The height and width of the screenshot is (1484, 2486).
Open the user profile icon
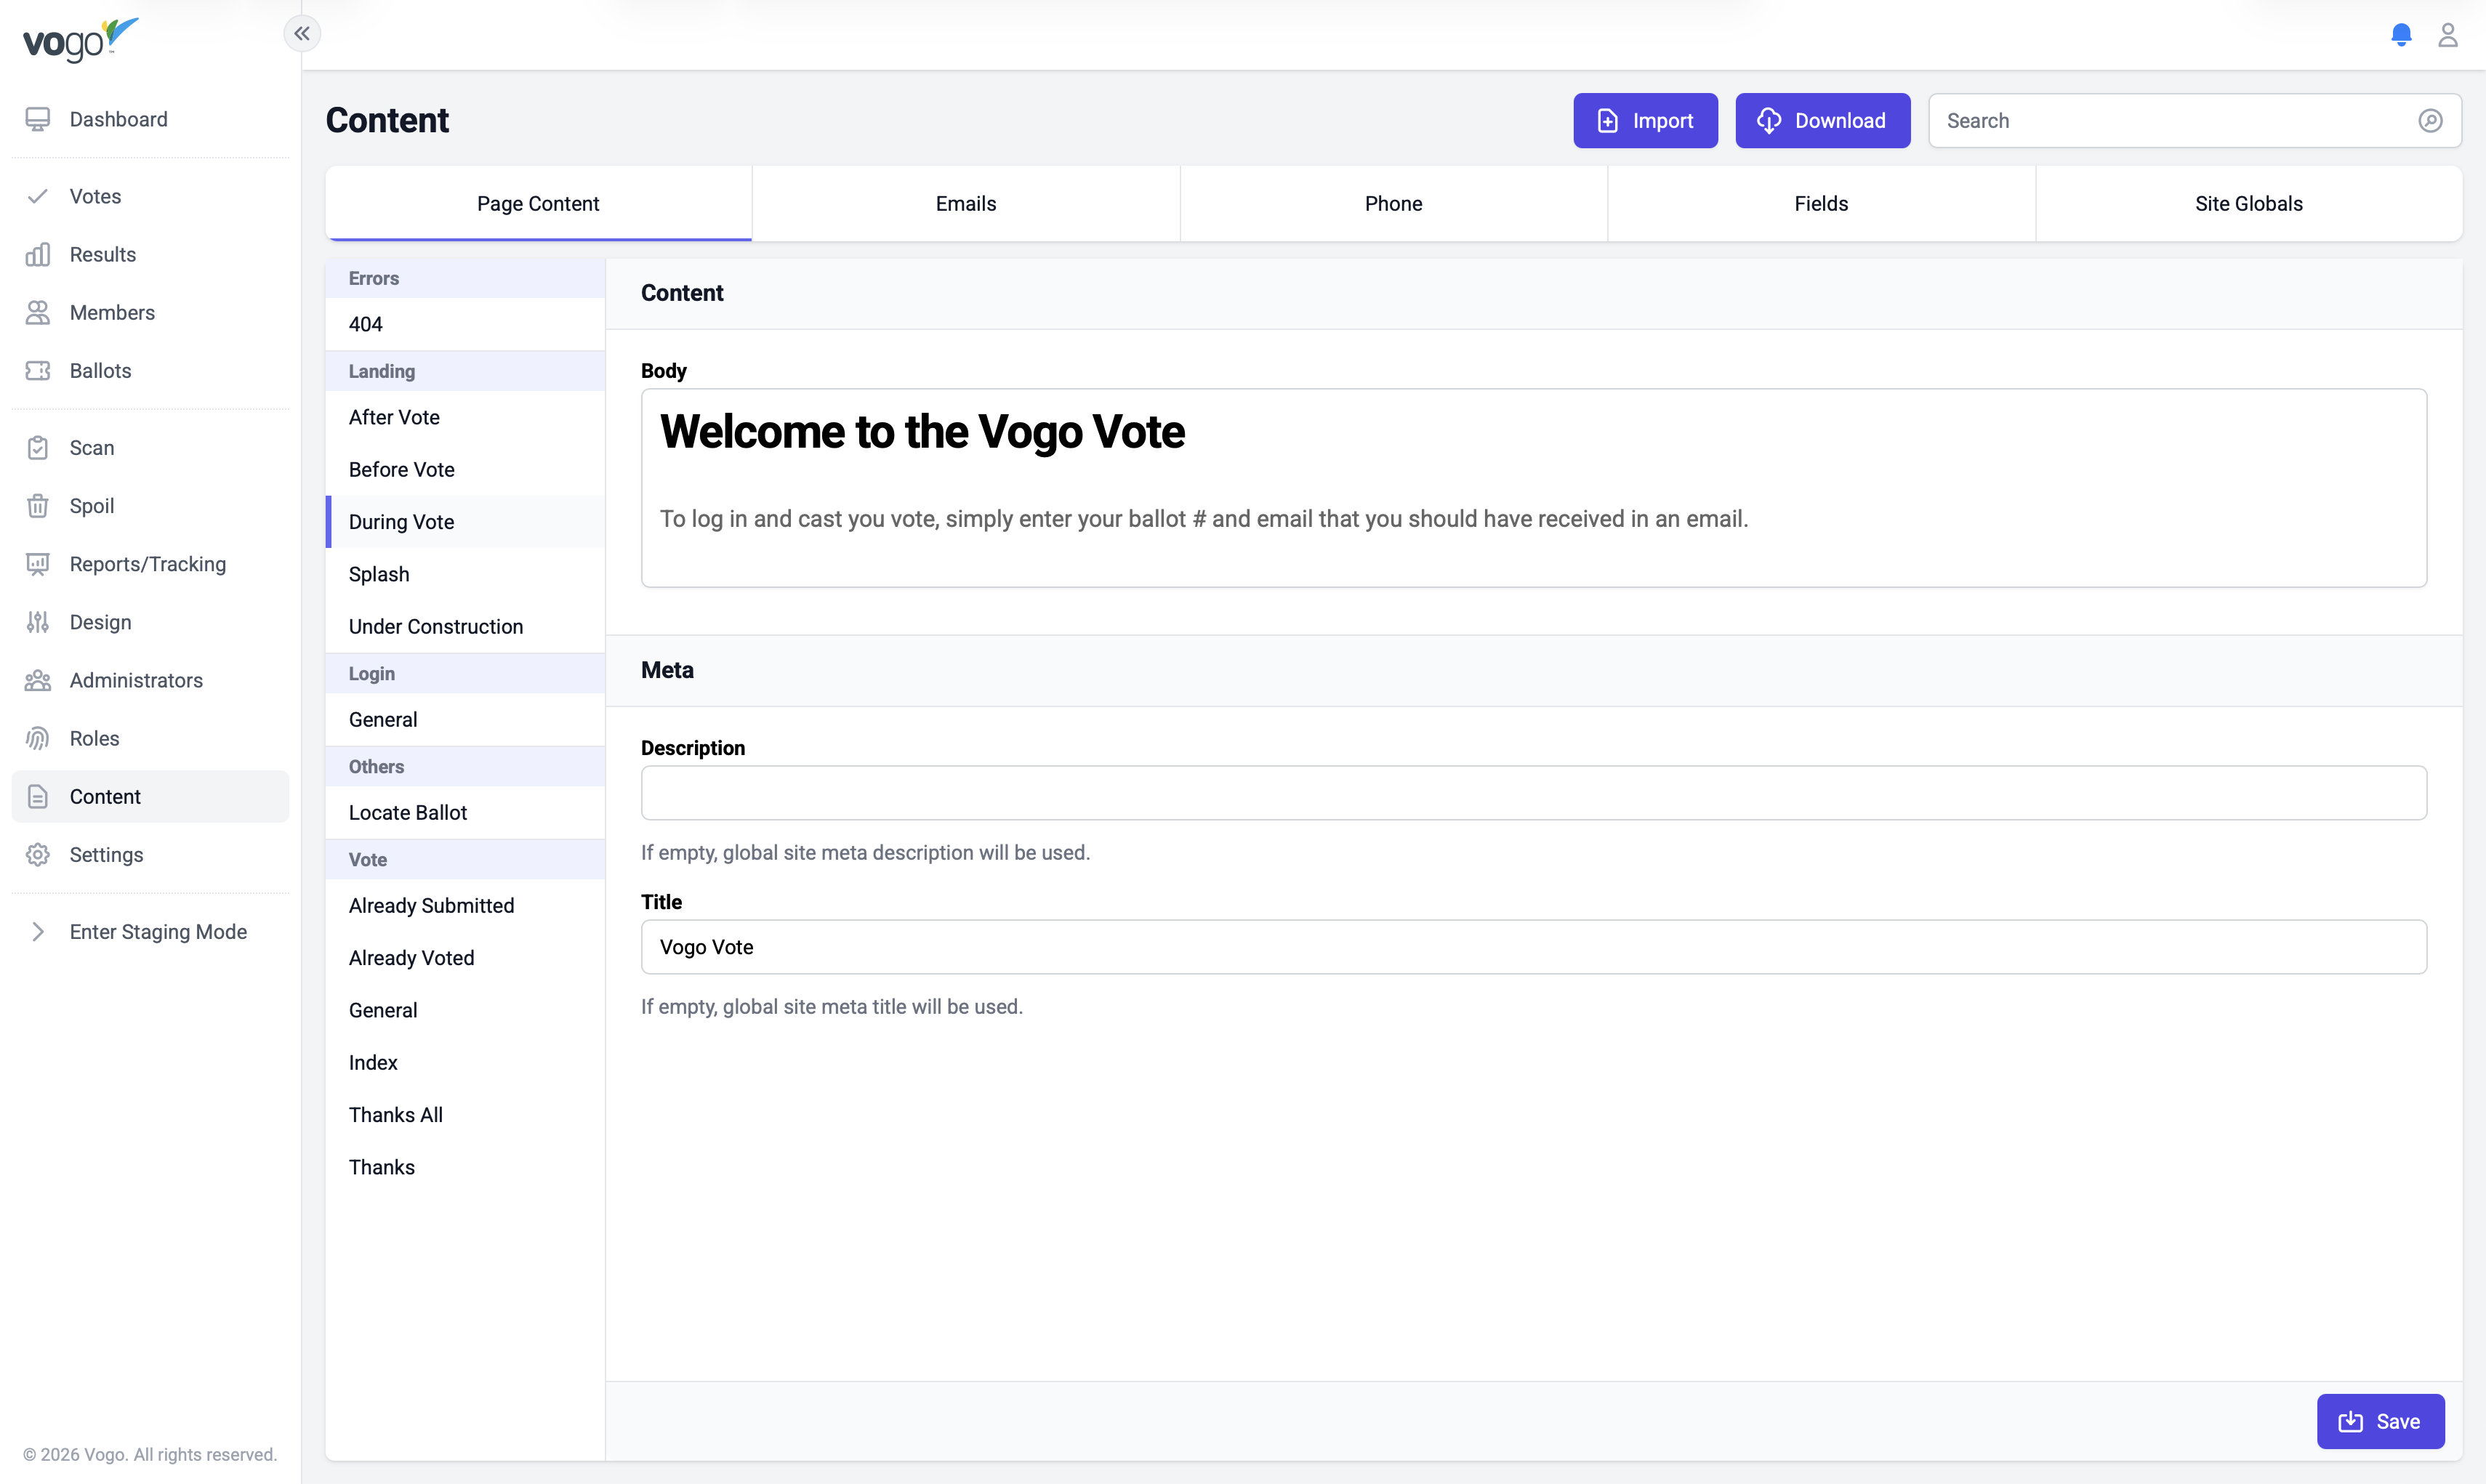2447,35
